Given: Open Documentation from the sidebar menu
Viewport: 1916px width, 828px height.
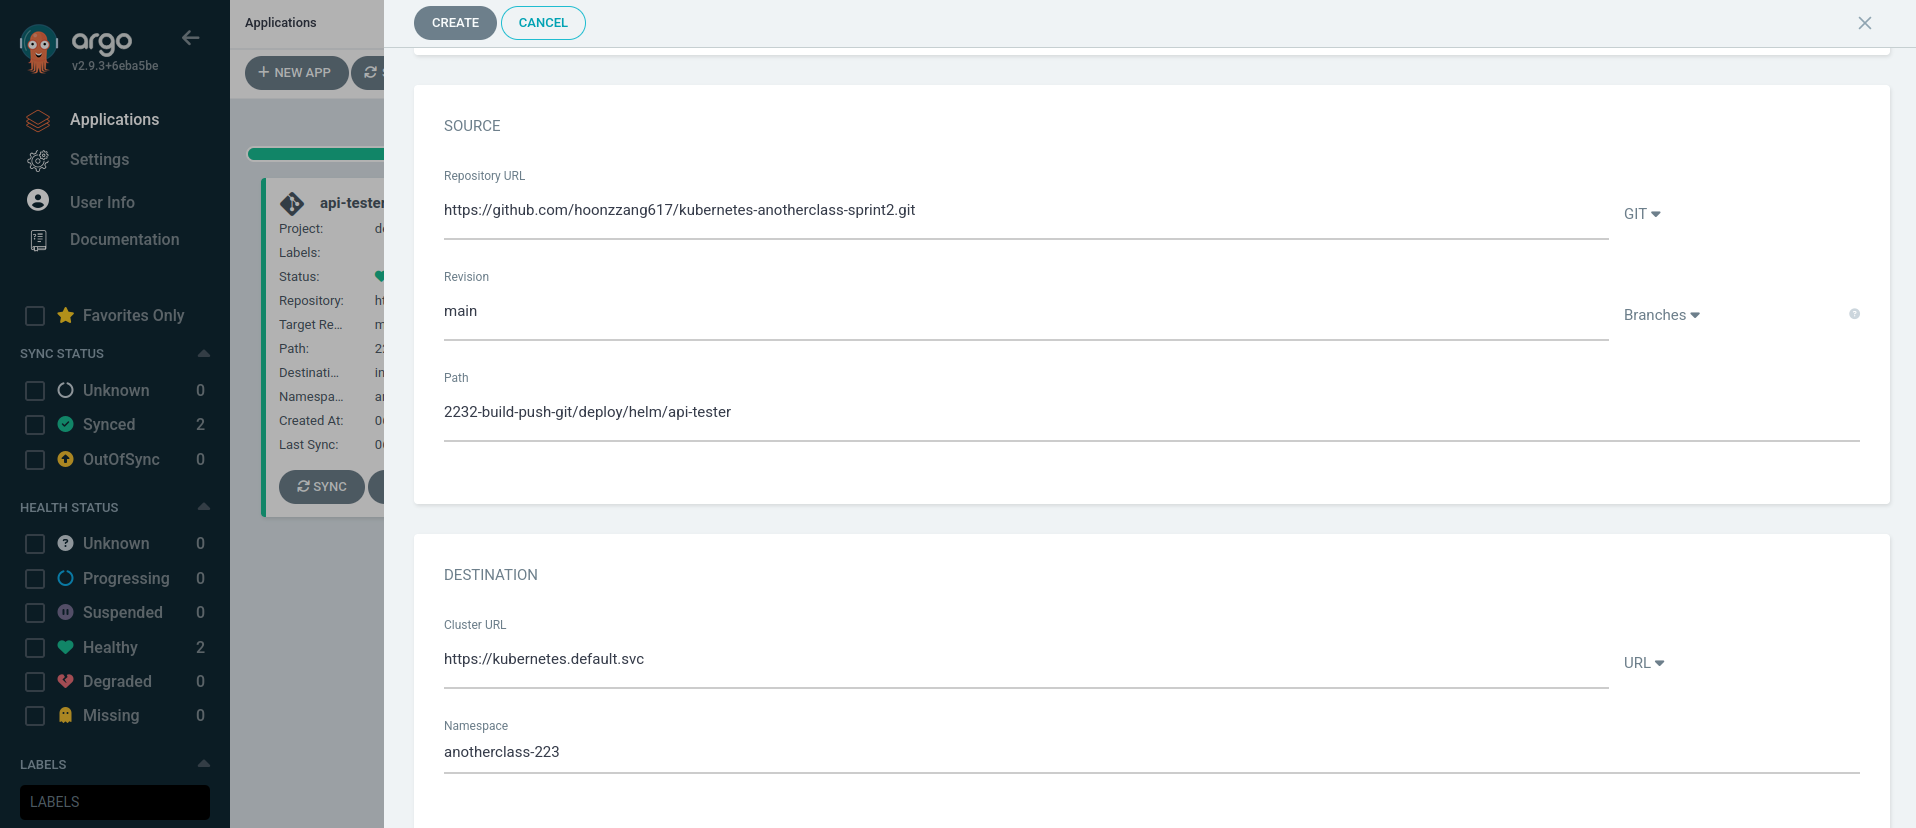Looking at the screenshot, I should [124, 240].
